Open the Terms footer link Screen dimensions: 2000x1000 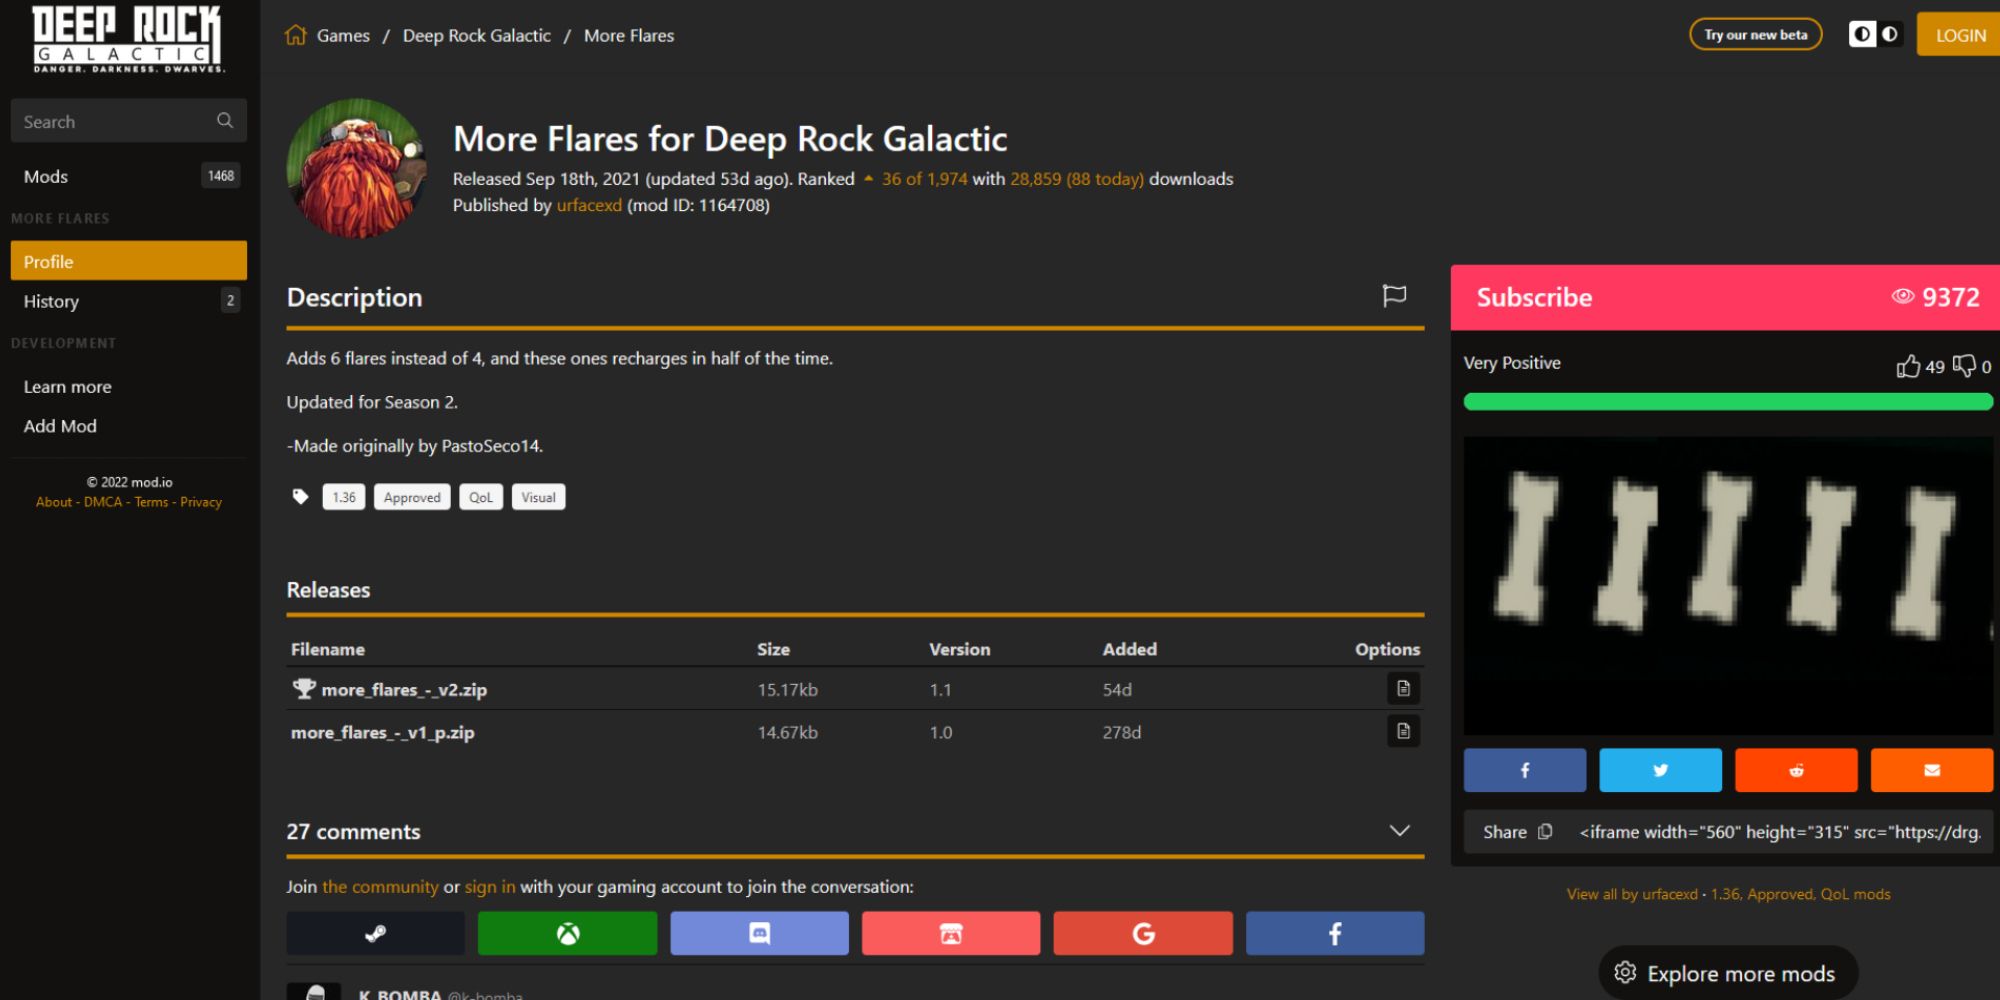pyautogui.click(x=151, y=502)
